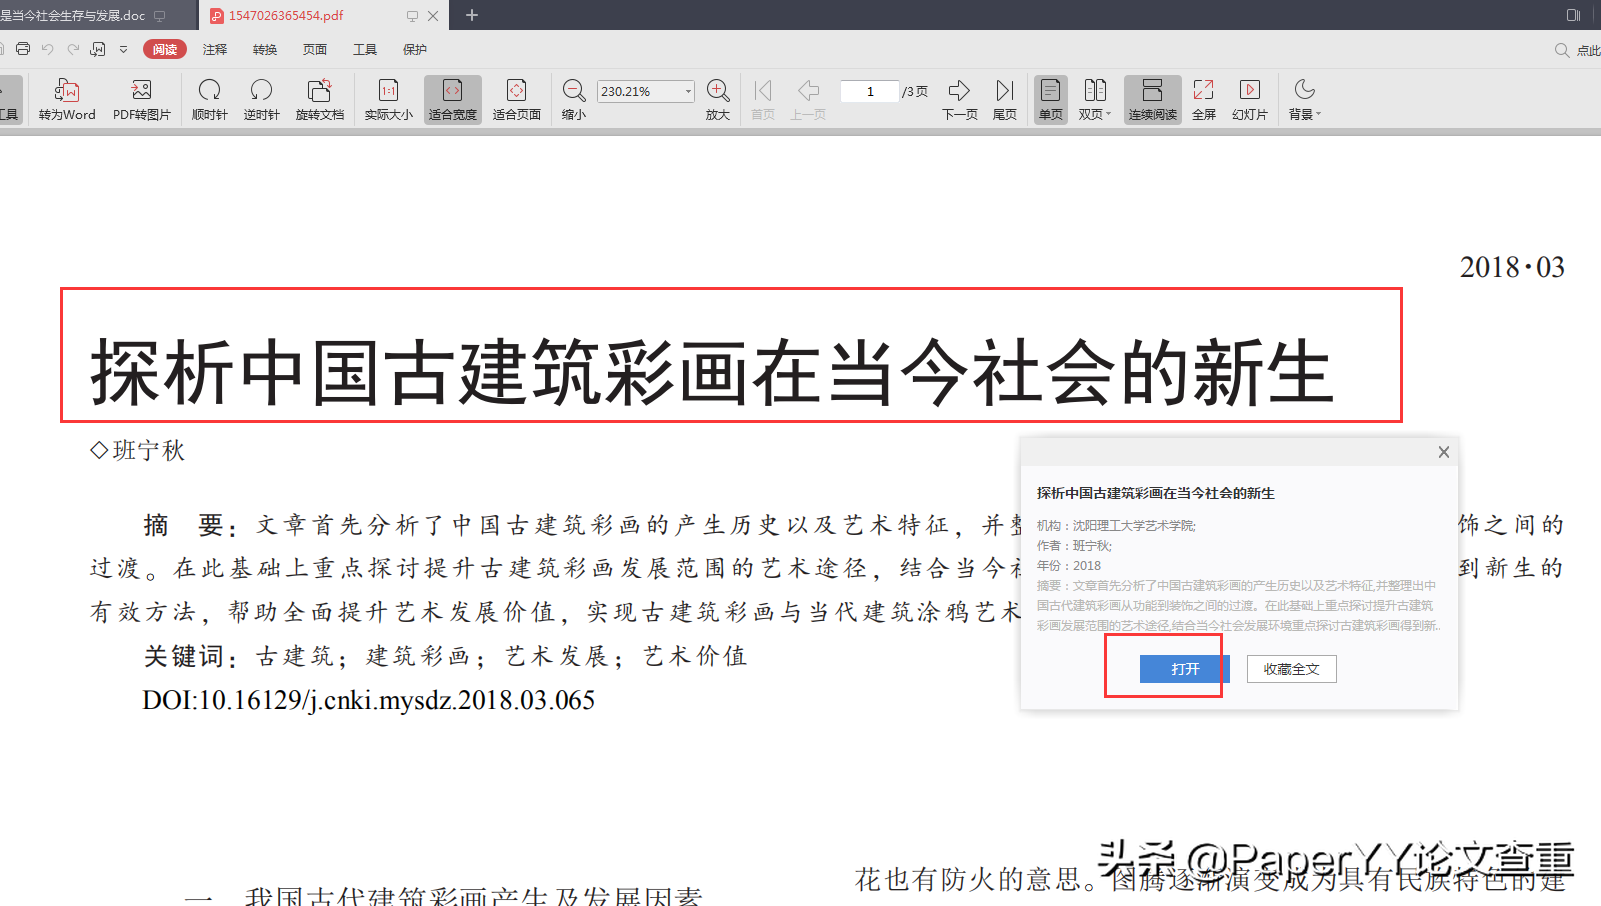Click the 年份：2018 line in popup

1069,565
